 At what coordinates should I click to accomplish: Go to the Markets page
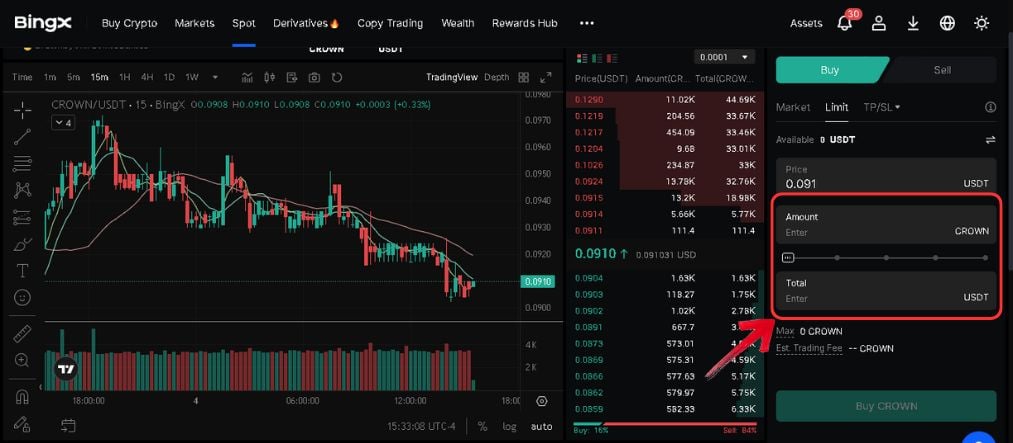point(194,23)
